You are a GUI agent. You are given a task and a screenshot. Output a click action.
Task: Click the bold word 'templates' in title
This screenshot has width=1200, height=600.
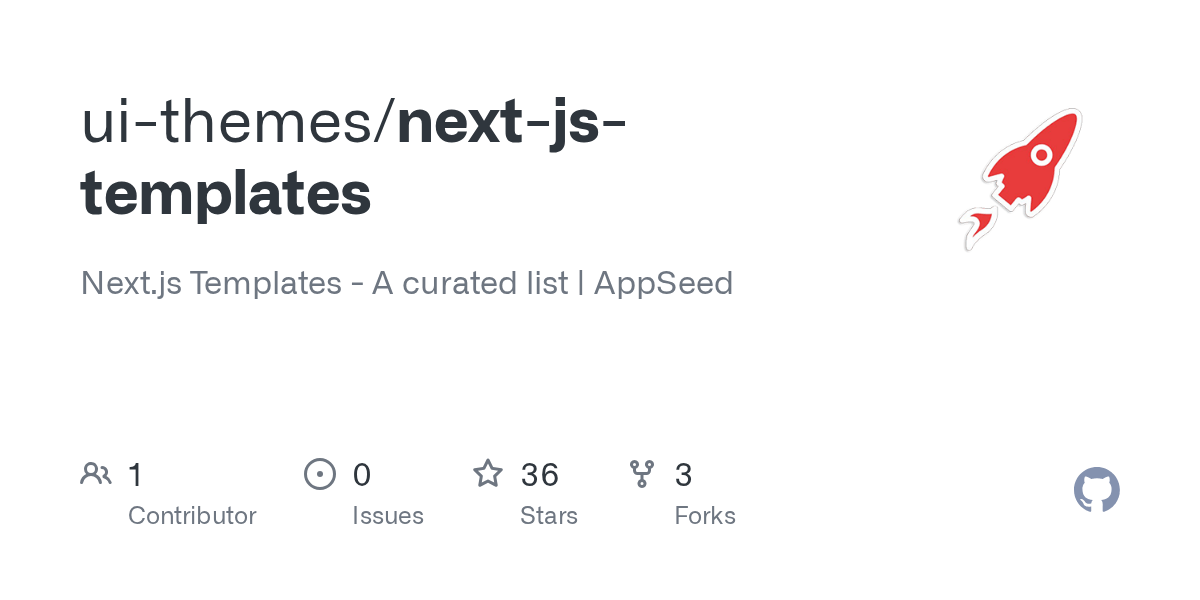pyautogui.click(x=226, y=193)
